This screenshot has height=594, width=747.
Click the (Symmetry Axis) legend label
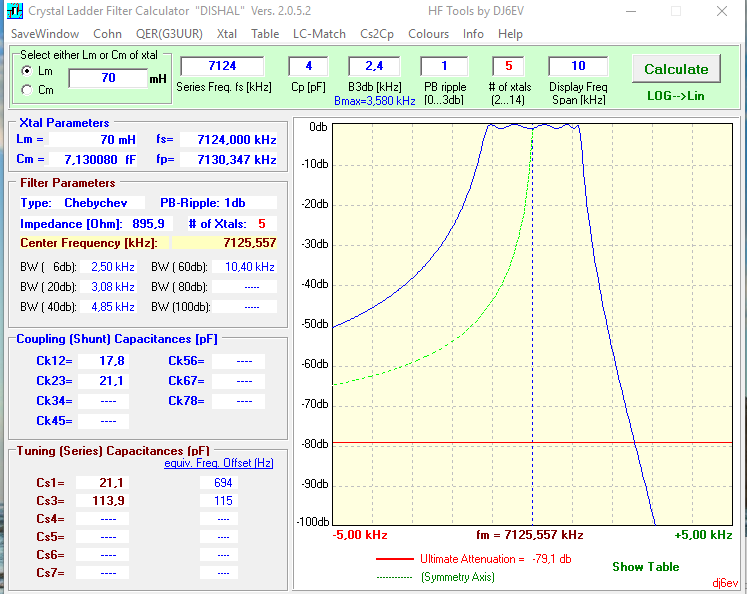tap(458, 577)
